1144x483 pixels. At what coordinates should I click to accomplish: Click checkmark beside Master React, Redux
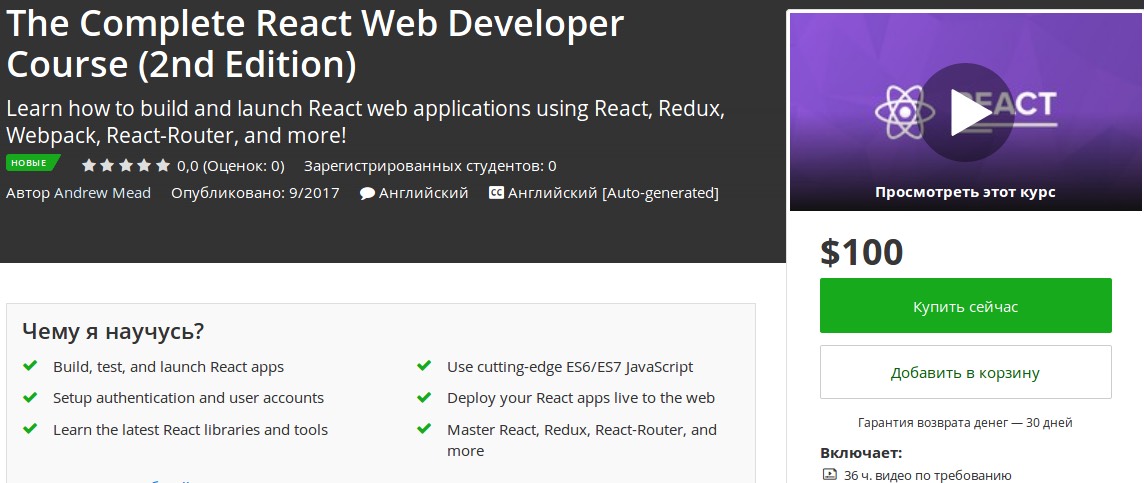[424, 429]
